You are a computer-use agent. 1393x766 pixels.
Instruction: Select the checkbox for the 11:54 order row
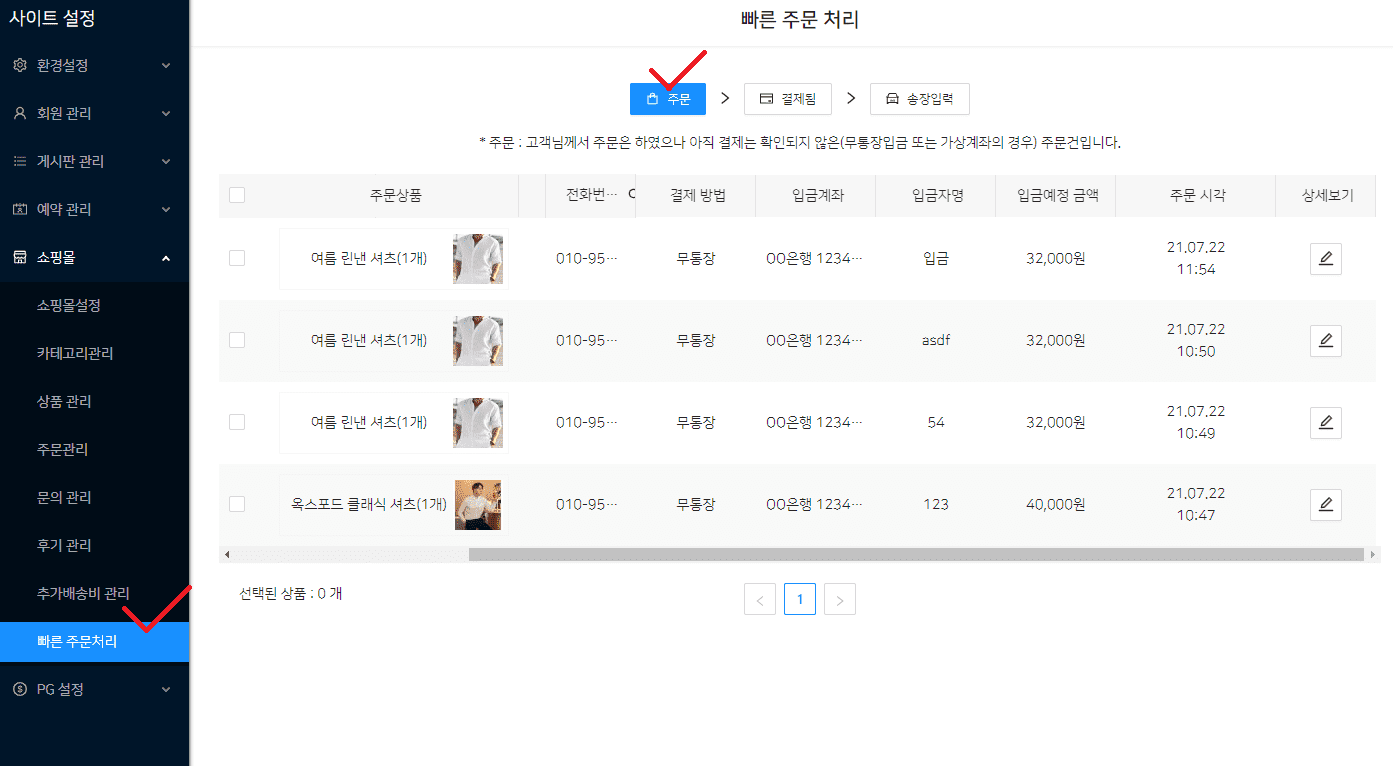click(x=237, y=258)
